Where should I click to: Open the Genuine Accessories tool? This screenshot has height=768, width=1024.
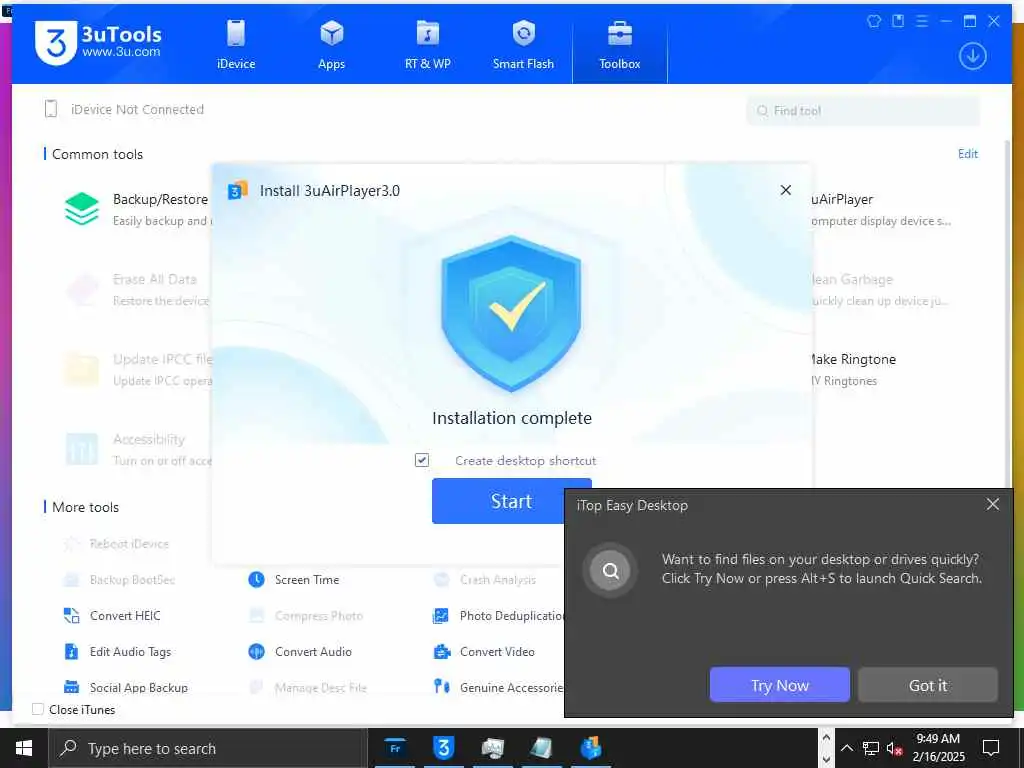(x=498, y=688)
